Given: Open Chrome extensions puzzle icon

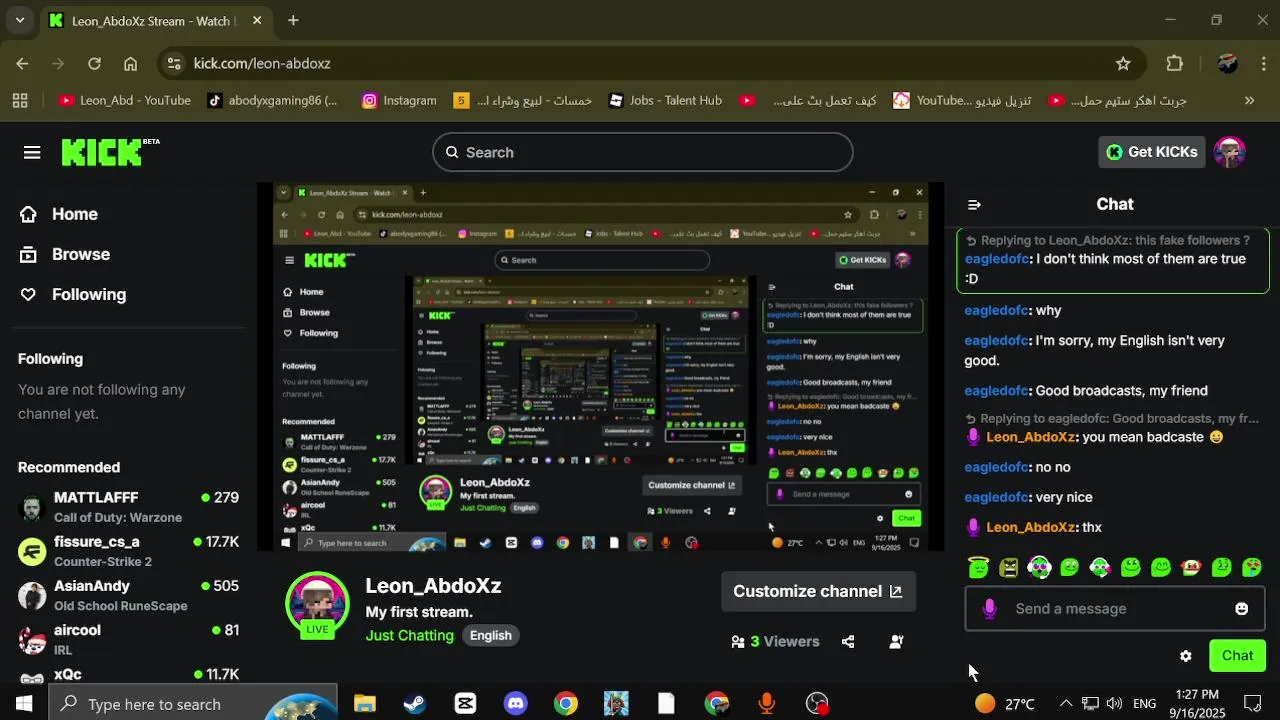Looking at the screenshot, I should pyautogui.click(x=1175, y=63).
